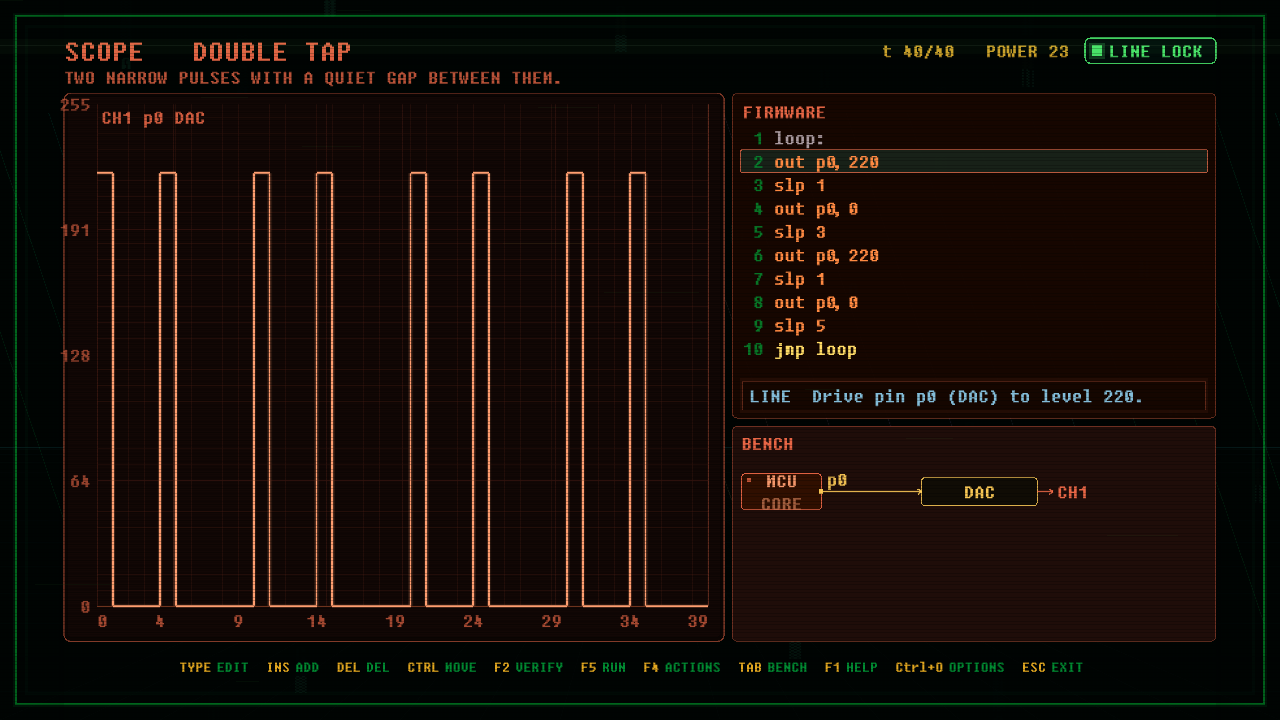1280x720 pixels.
Task: Click x-axis tick 34 on scope
Action: point(630,621)
